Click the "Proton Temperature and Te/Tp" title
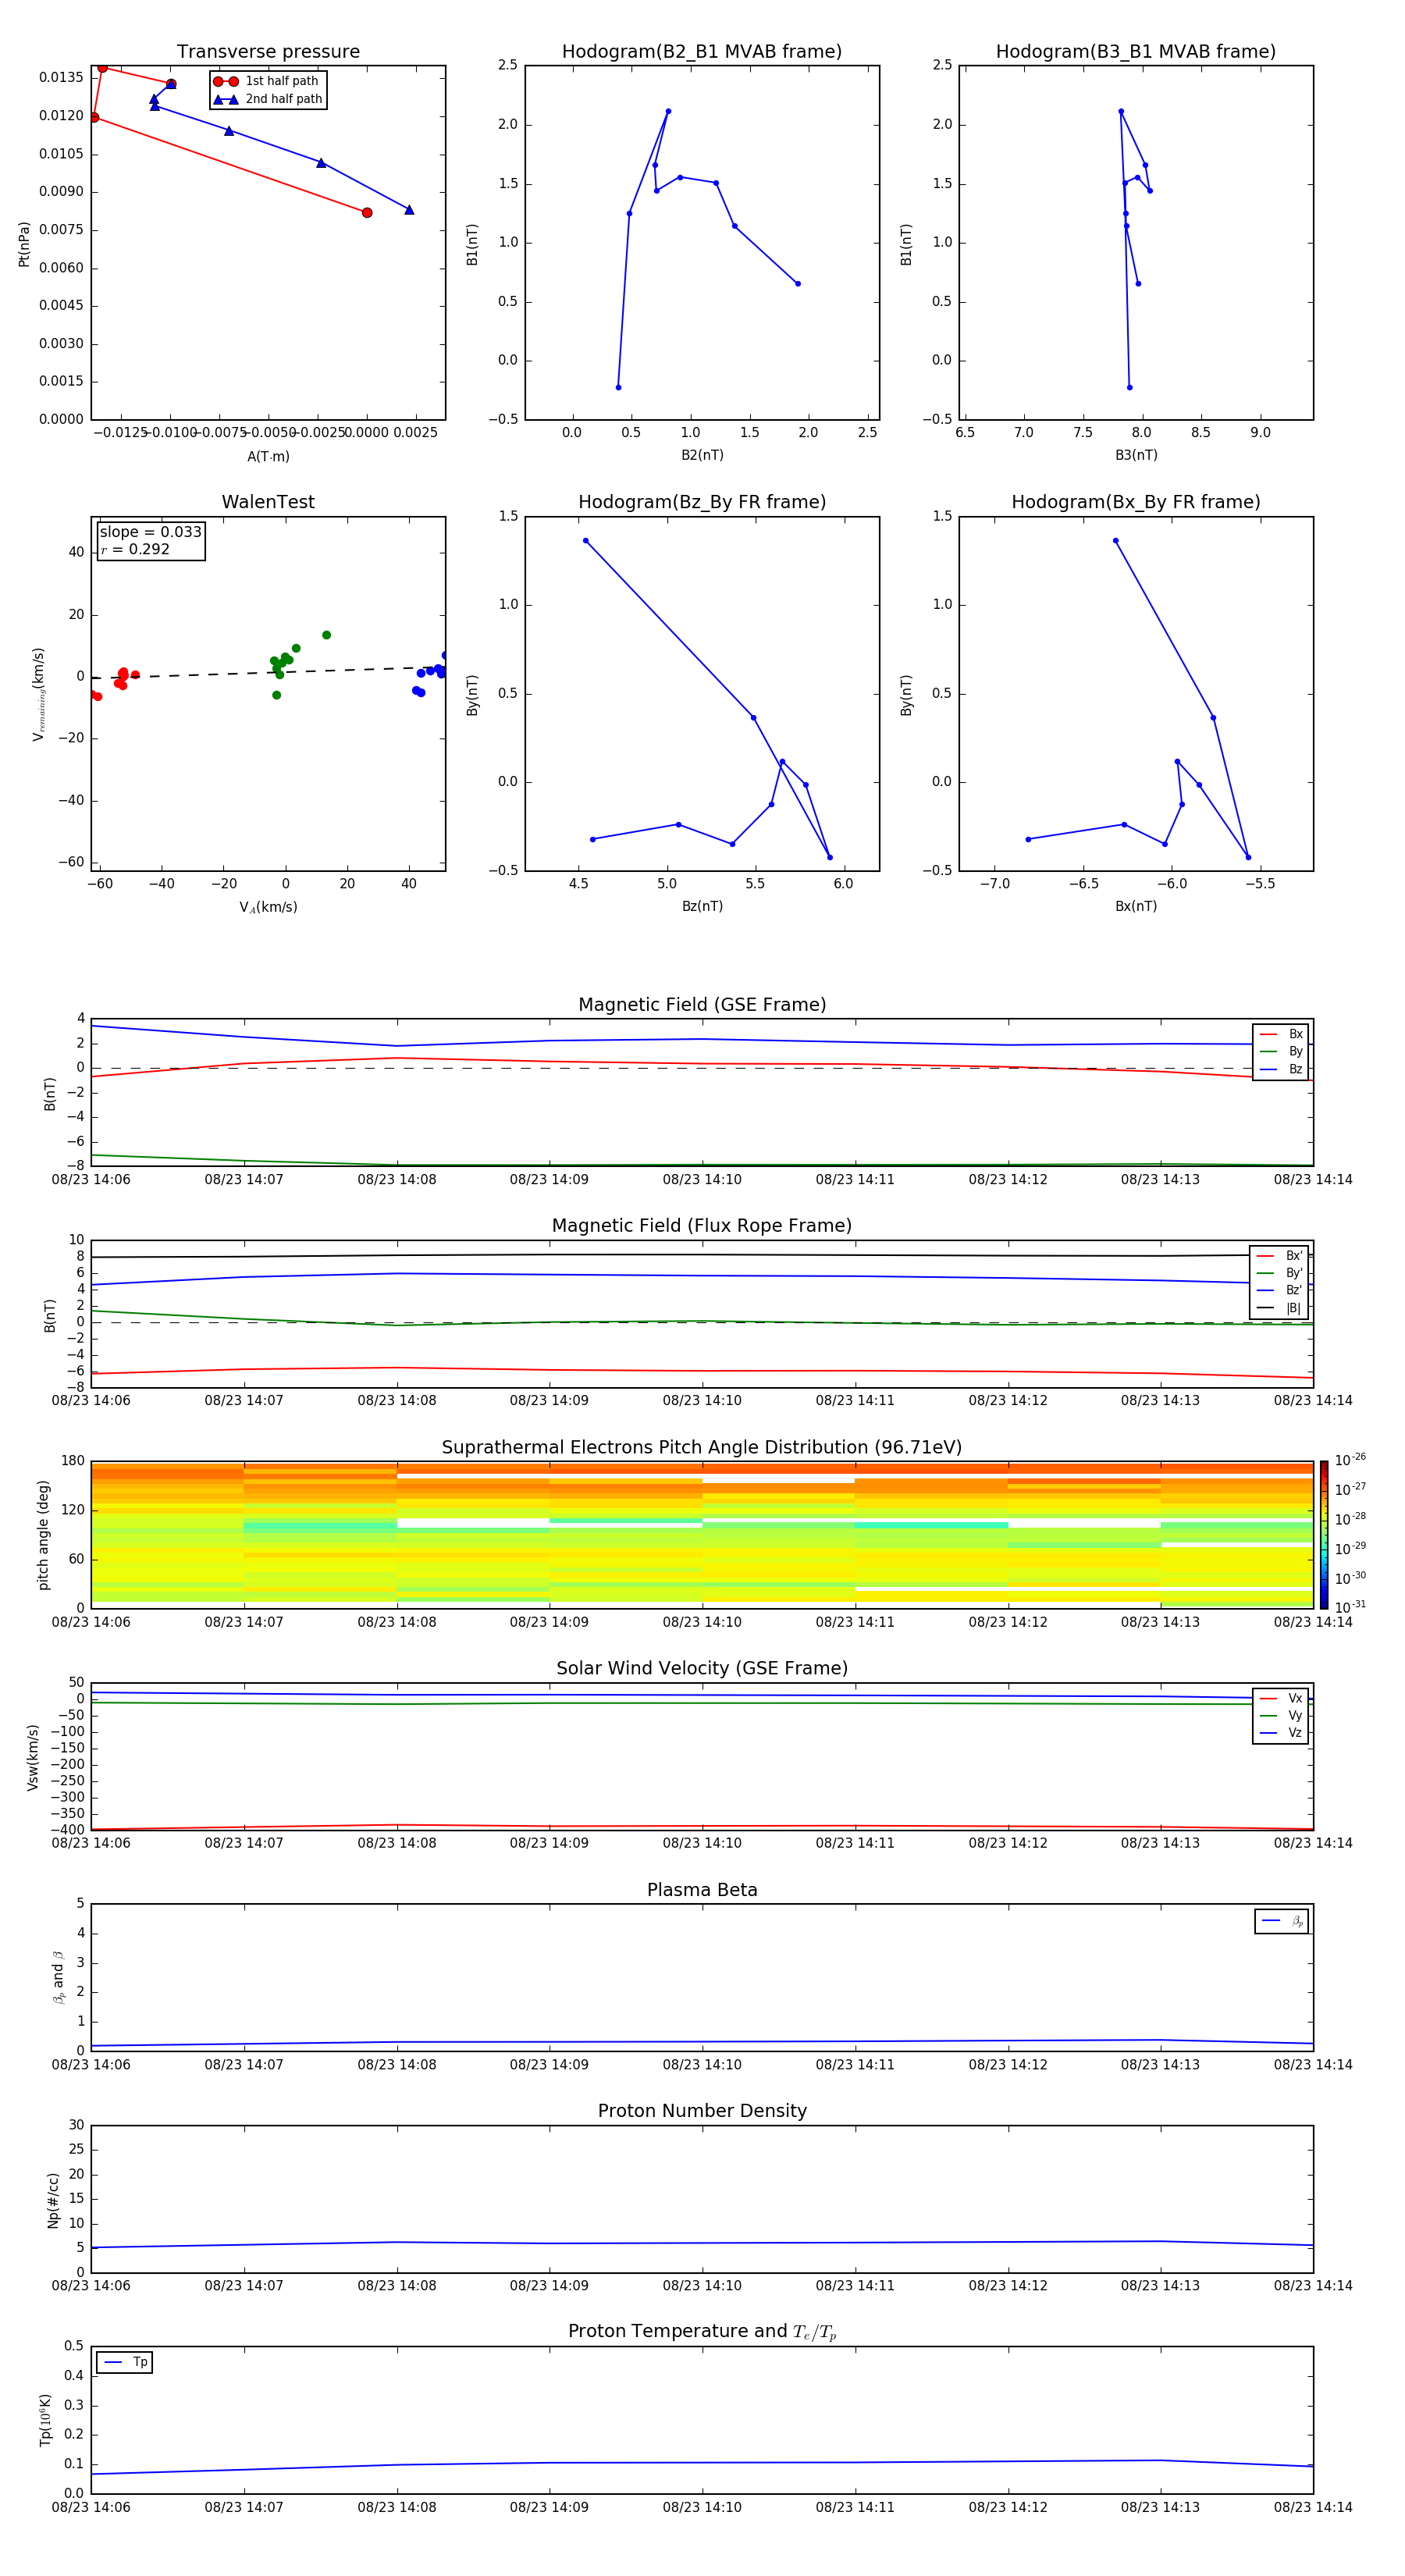1405x2576 pixels. coord(702,2332)
